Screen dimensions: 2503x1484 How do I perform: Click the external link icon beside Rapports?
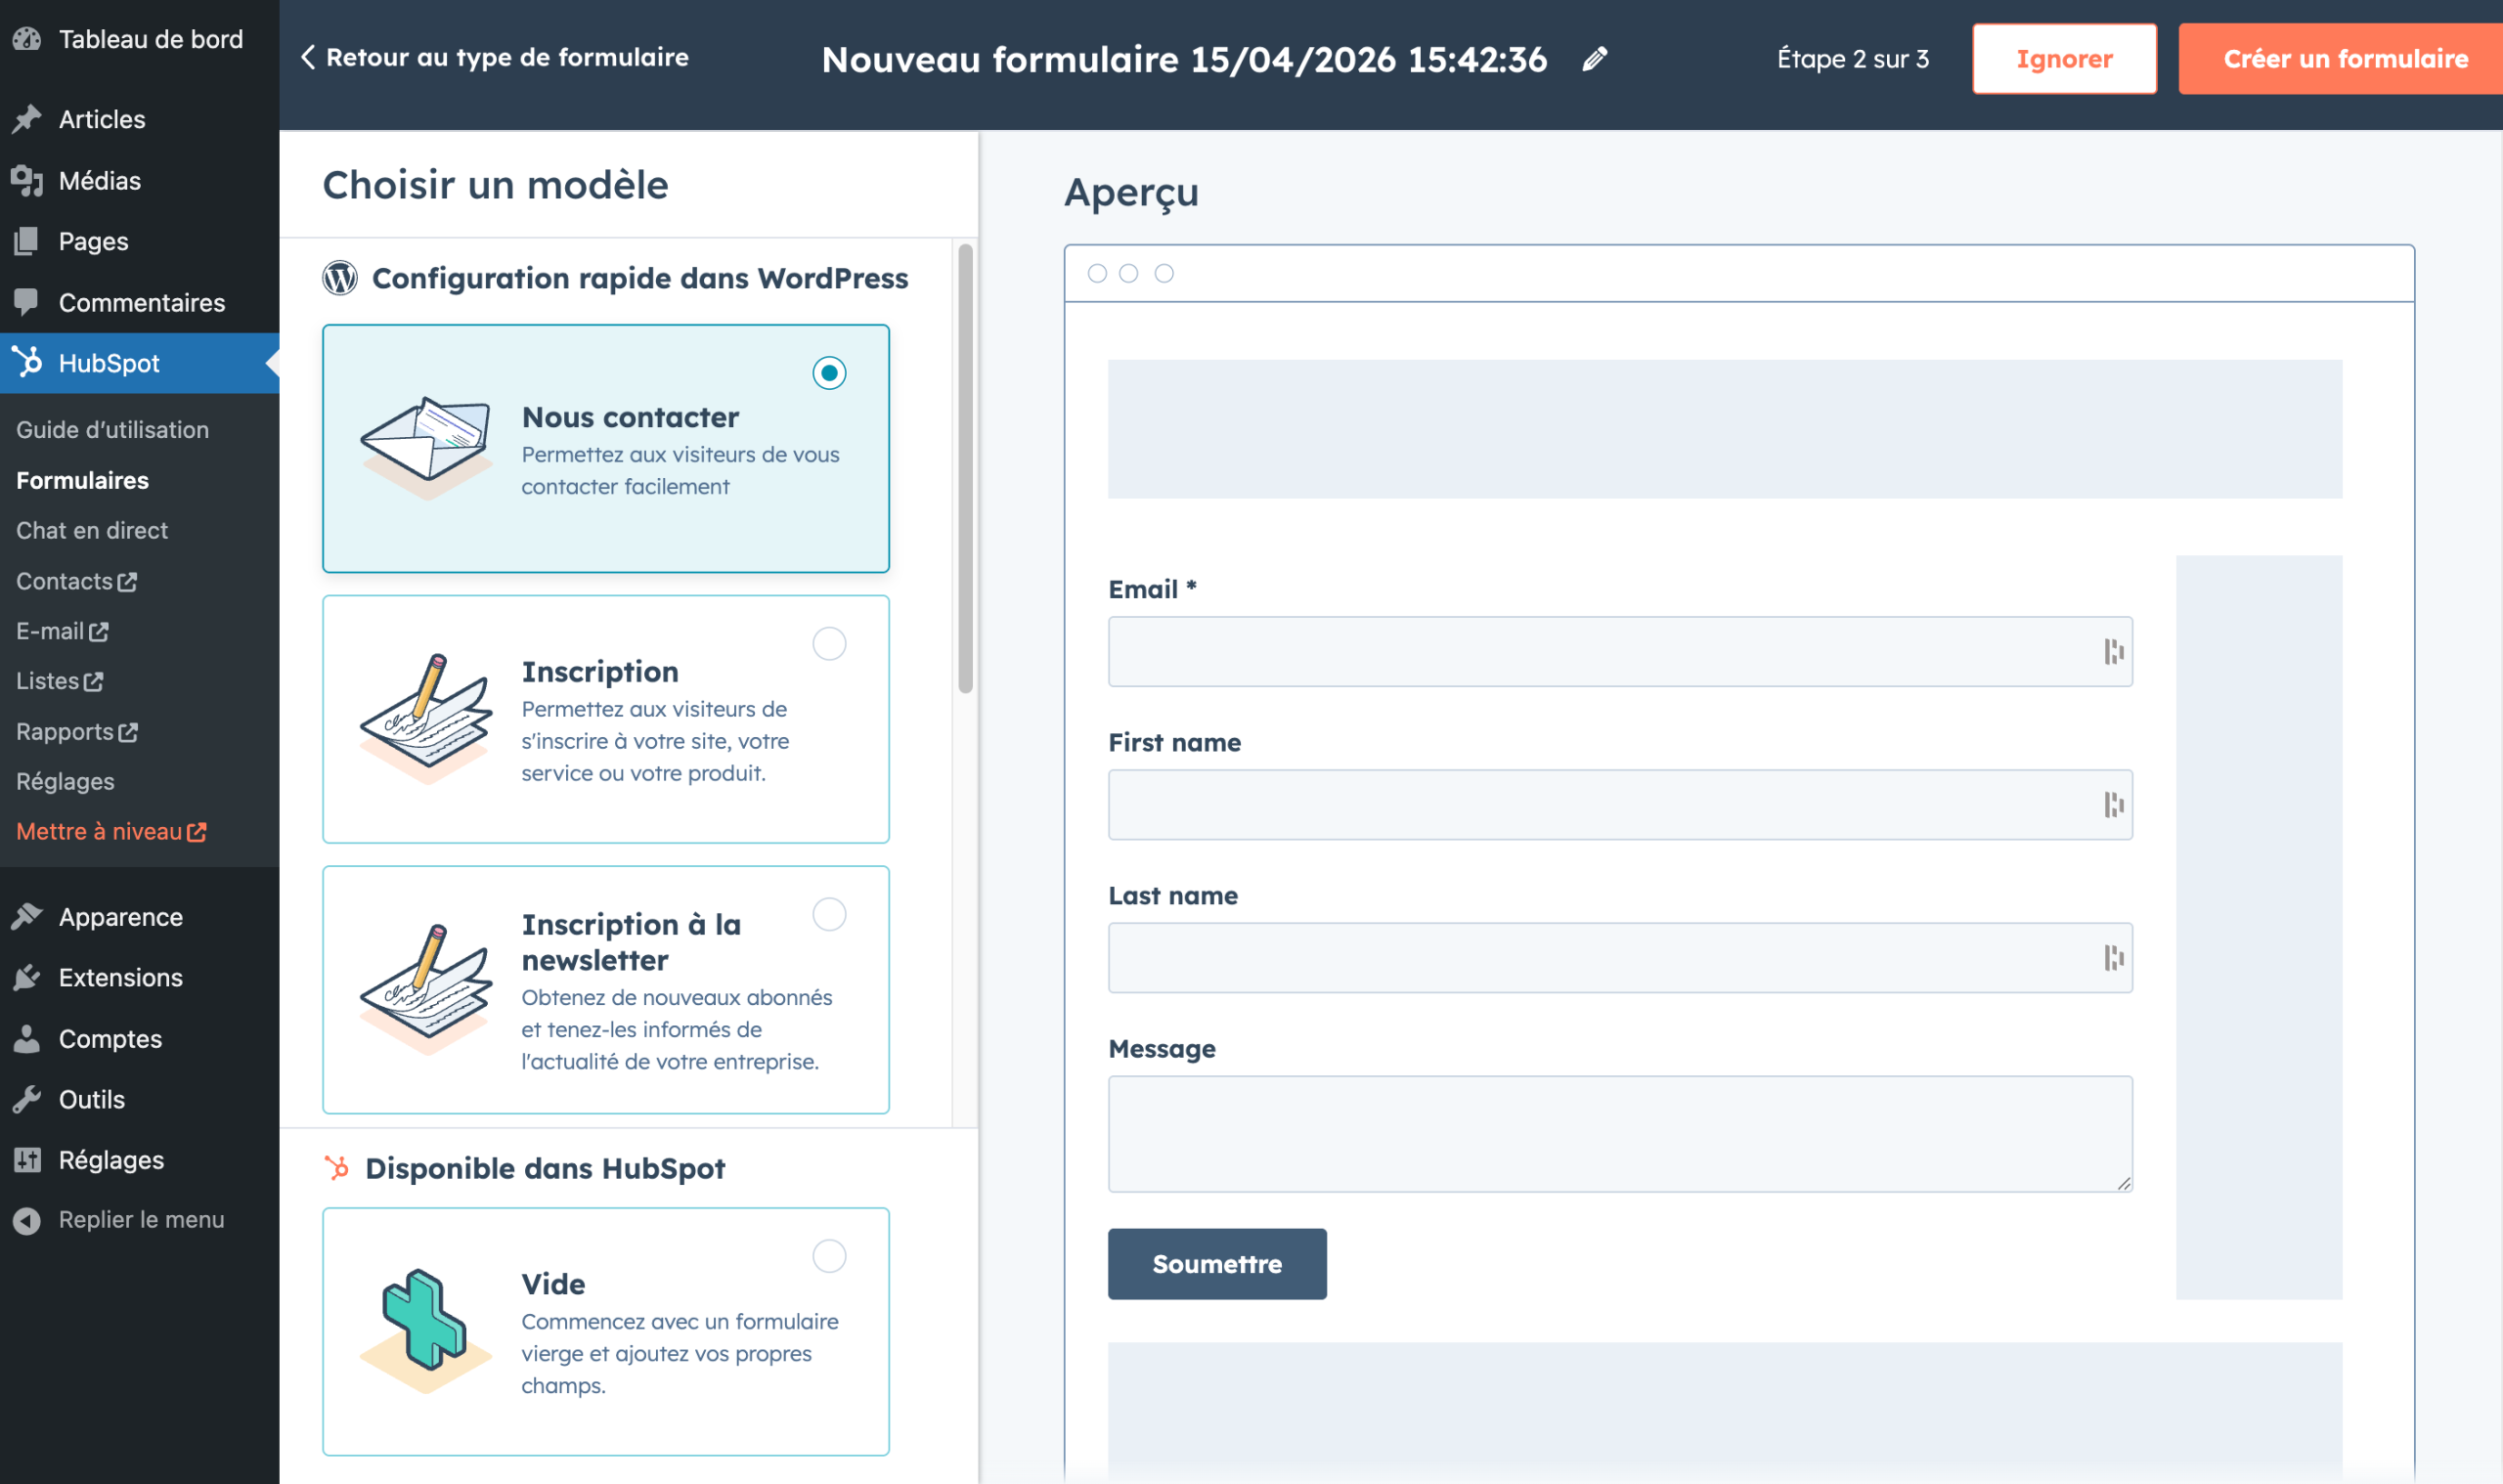[x=128, y=733]
